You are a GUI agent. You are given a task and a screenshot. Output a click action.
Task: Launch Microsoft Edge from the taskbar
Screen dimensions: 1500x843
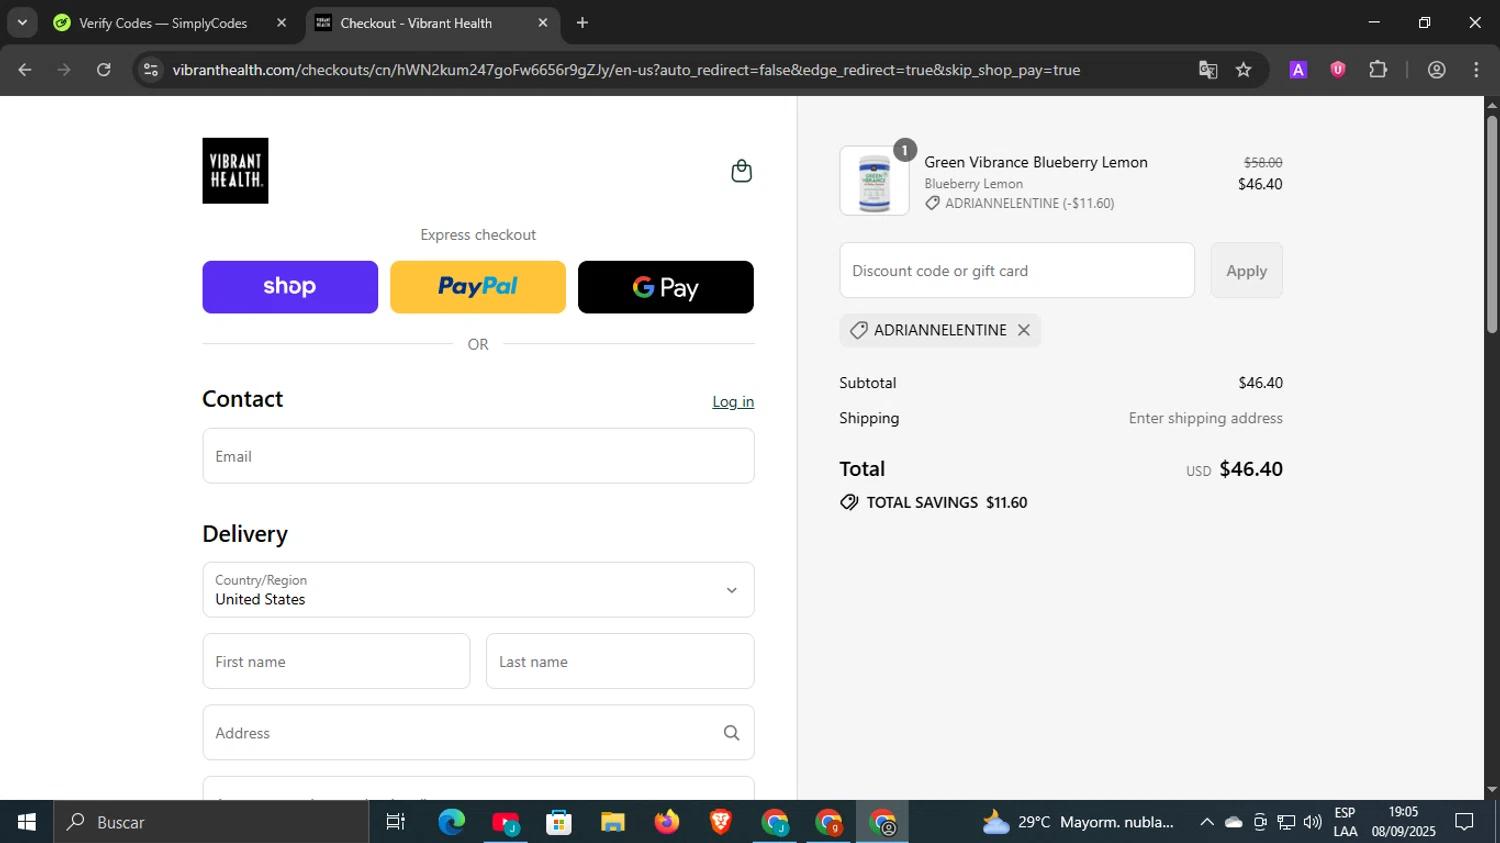click(x=452, y=822)
